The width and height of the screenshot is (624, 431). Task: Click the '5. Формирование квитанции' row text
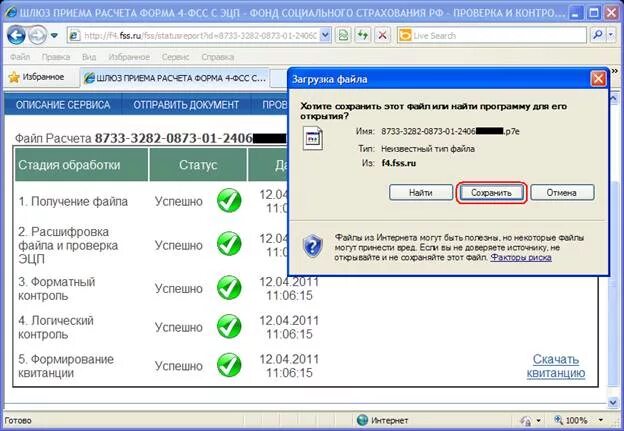pyautogui.click(x=66, y=366)
